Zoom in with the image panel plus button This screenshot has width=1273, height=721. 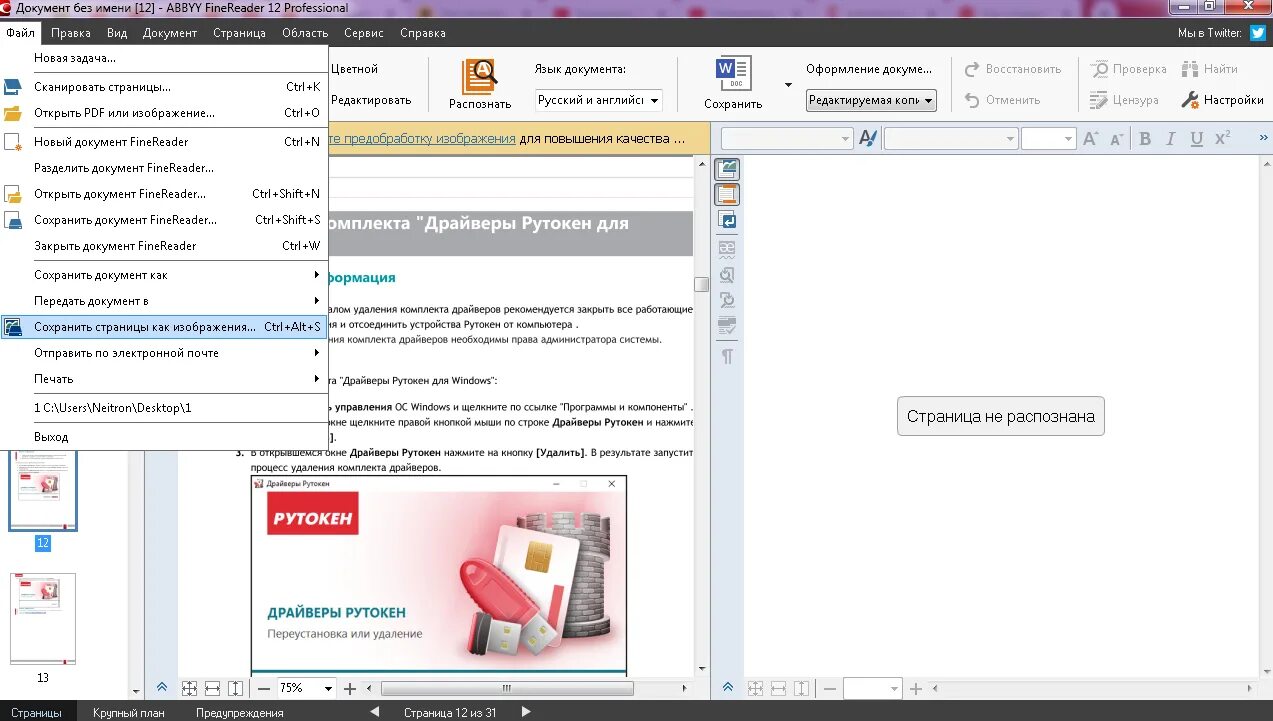coord(349,688)
